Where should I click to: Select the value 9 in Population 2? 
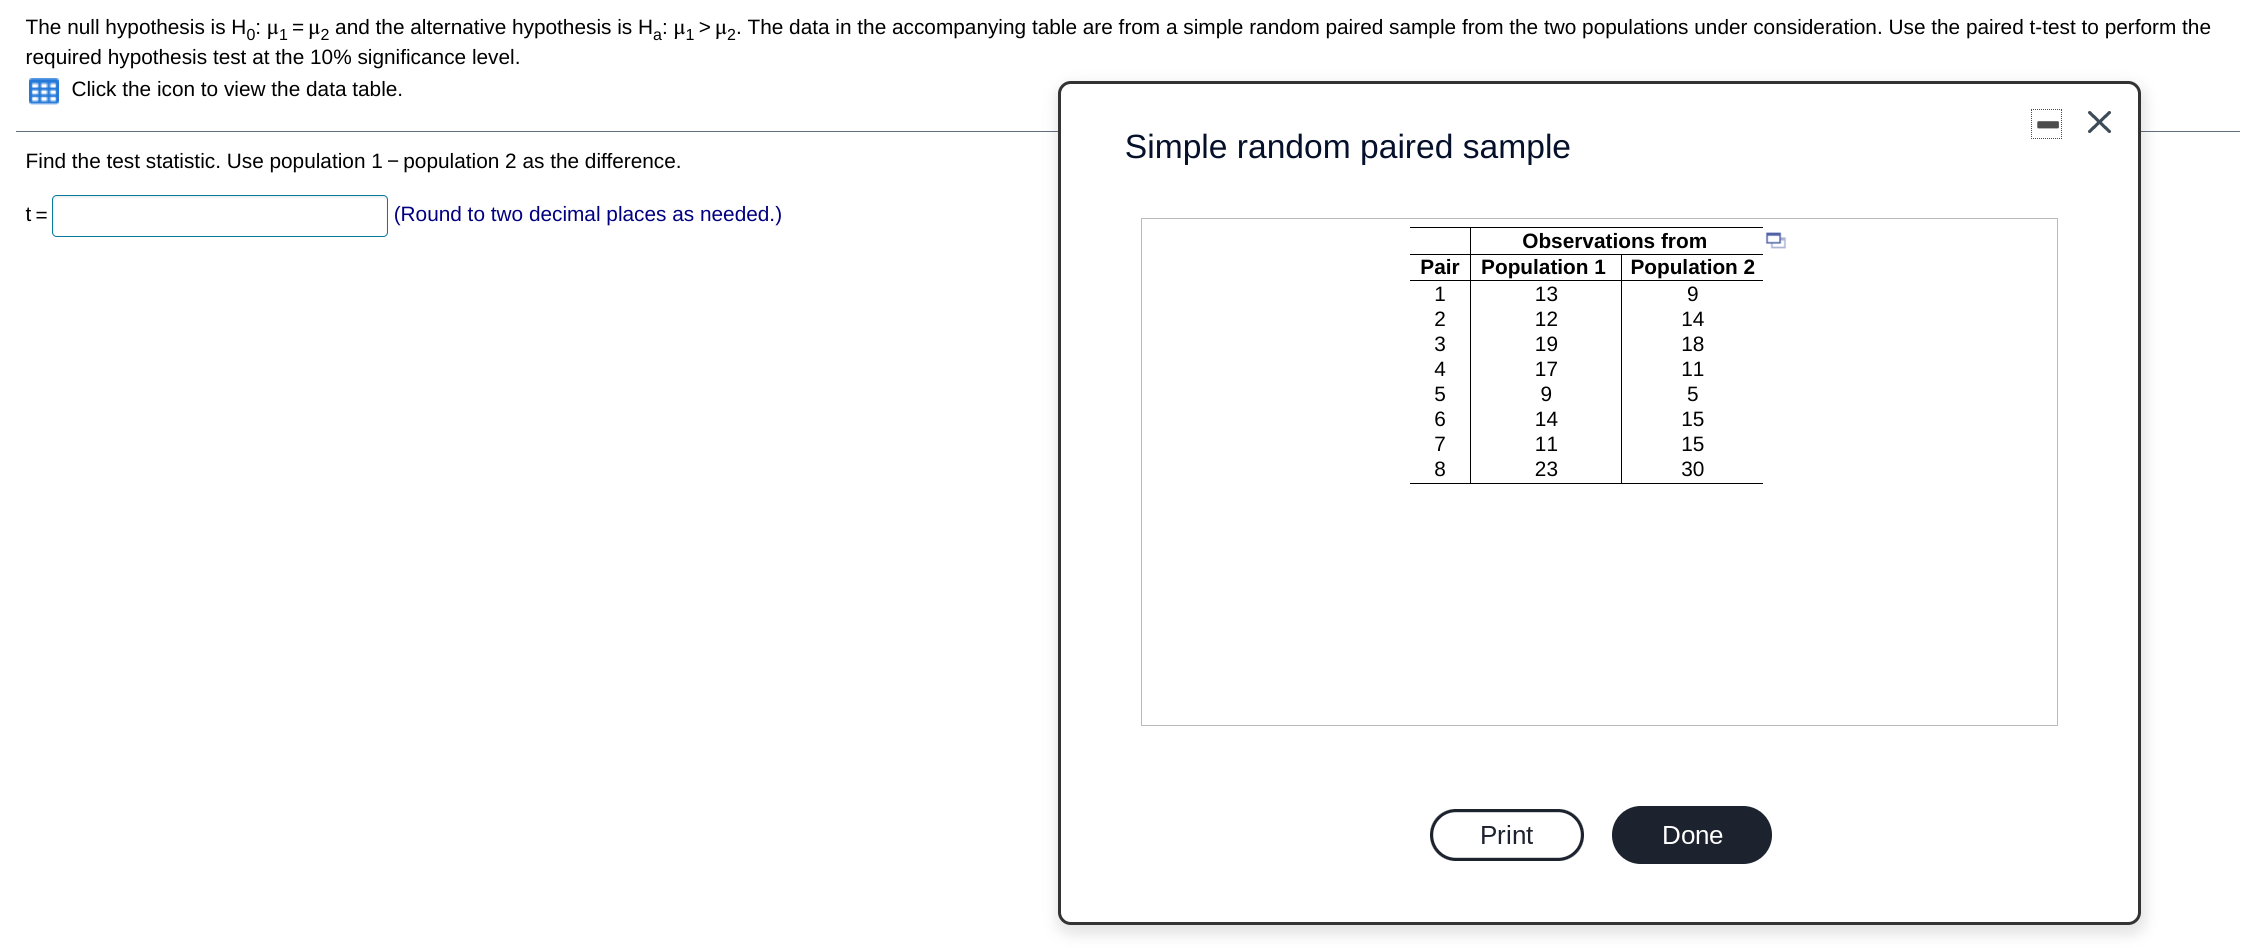[1690, 293]
